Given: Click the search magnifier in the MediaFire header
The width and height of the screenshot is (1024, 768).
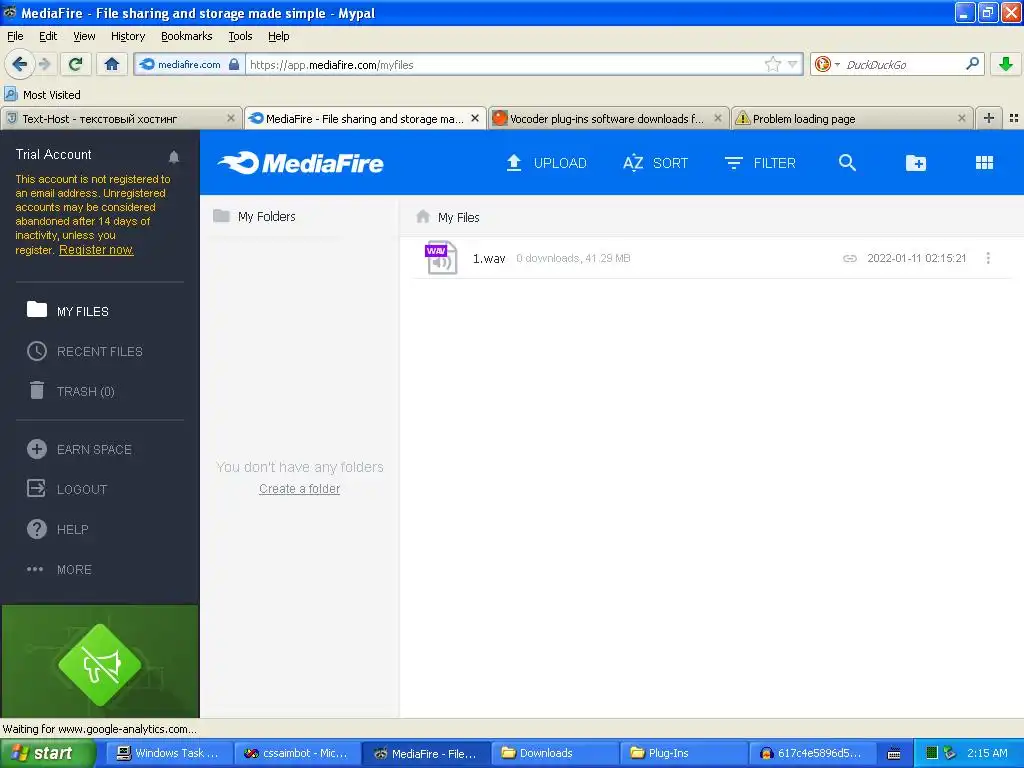Looking at the screenshot, I should click(847, 163).
